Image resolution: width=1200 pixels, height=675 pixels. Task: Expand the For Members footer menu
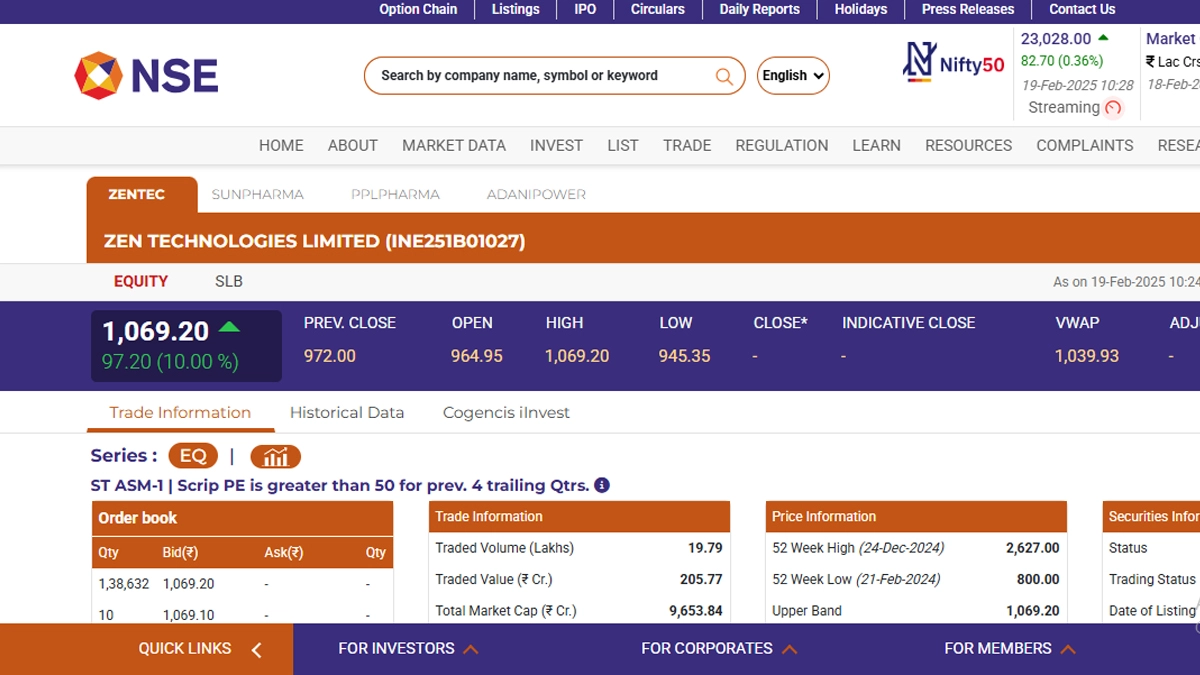tap(1009, 649)
